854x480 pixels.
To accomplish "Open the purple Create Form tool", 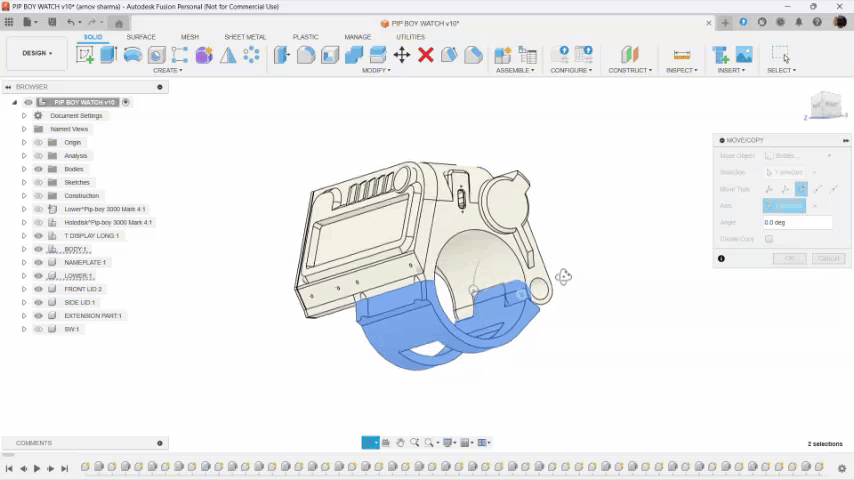I will pos(204,54).
